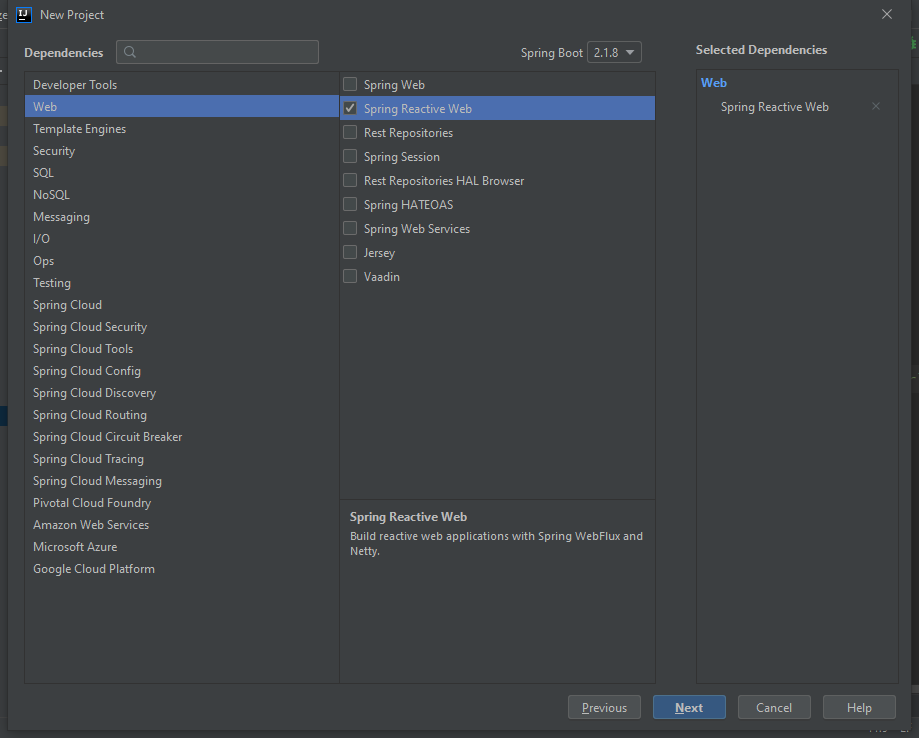The width and height of the screenshot is (919, 738).
Task: Choose the NoSQL category in list
Action: 51,195
